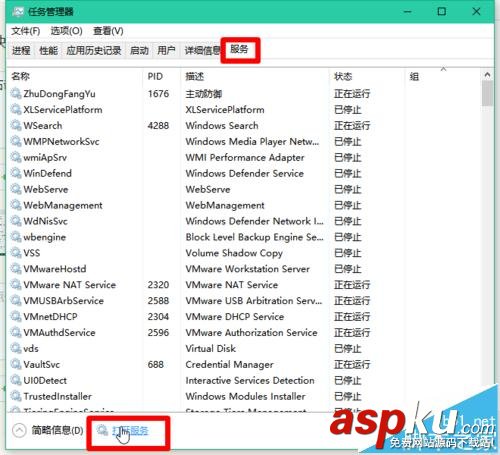
Task: Open the 选项(O) menu
Action: [x=66, y=31]
